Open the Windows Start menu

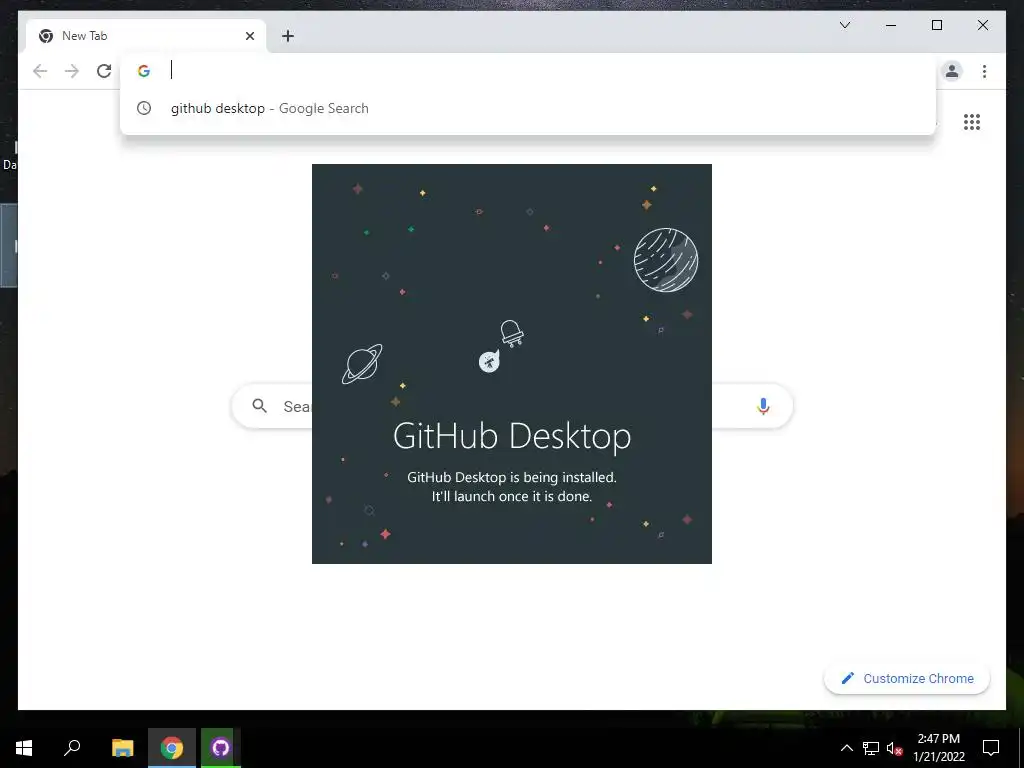point(24,748)
